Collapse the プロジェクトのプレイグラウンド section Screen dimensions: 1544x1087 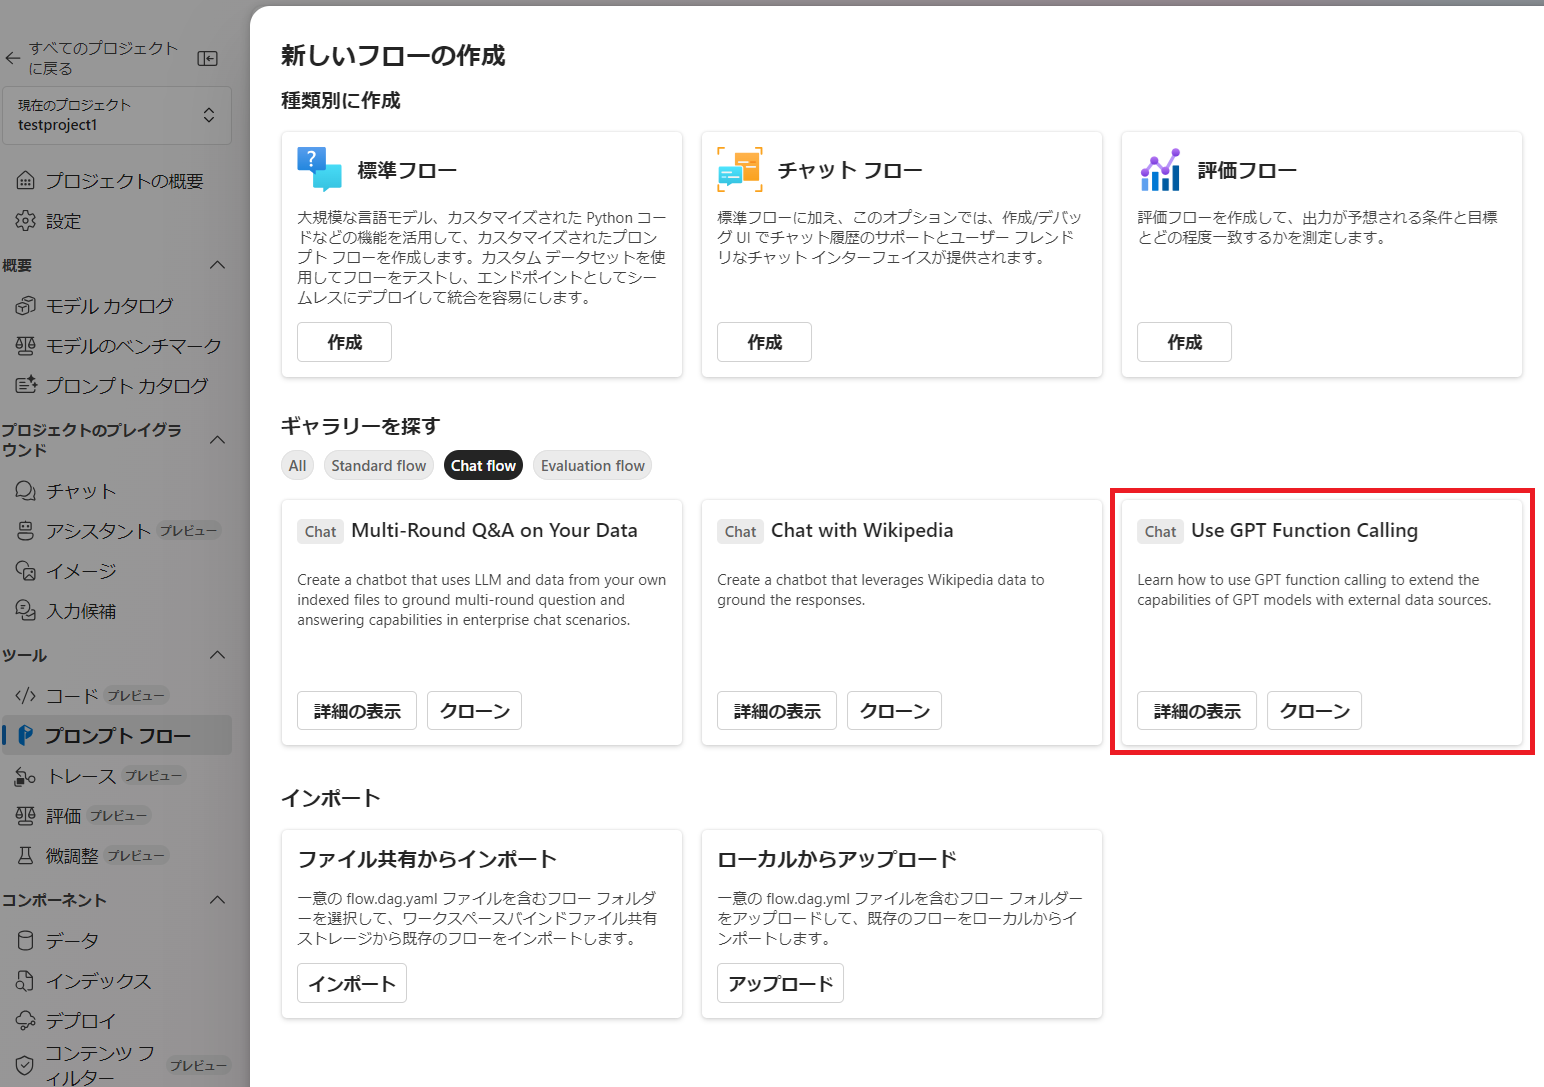point(217,440)
